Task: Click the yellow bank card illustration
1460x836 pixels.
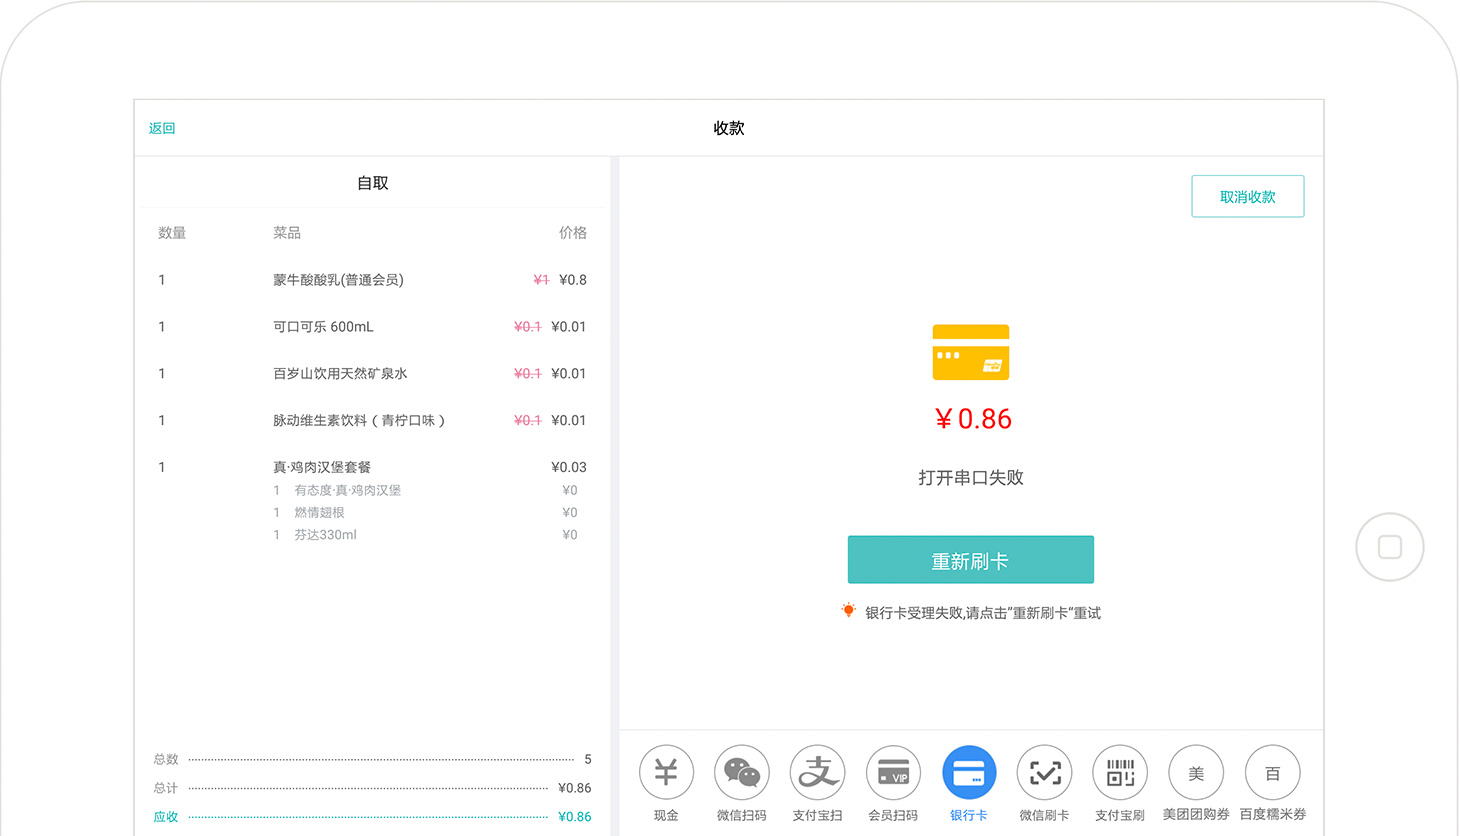Action: coord(971,352)
